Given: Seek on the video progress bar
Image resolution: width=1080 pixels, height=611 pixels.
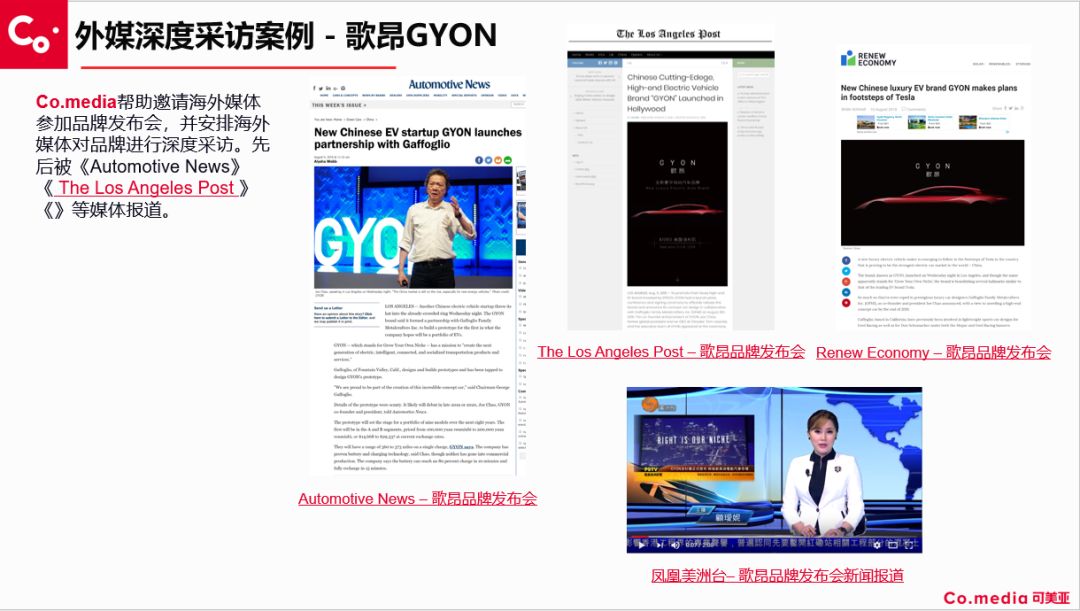Looking at the screenshot, I should (x=774, y=536).
